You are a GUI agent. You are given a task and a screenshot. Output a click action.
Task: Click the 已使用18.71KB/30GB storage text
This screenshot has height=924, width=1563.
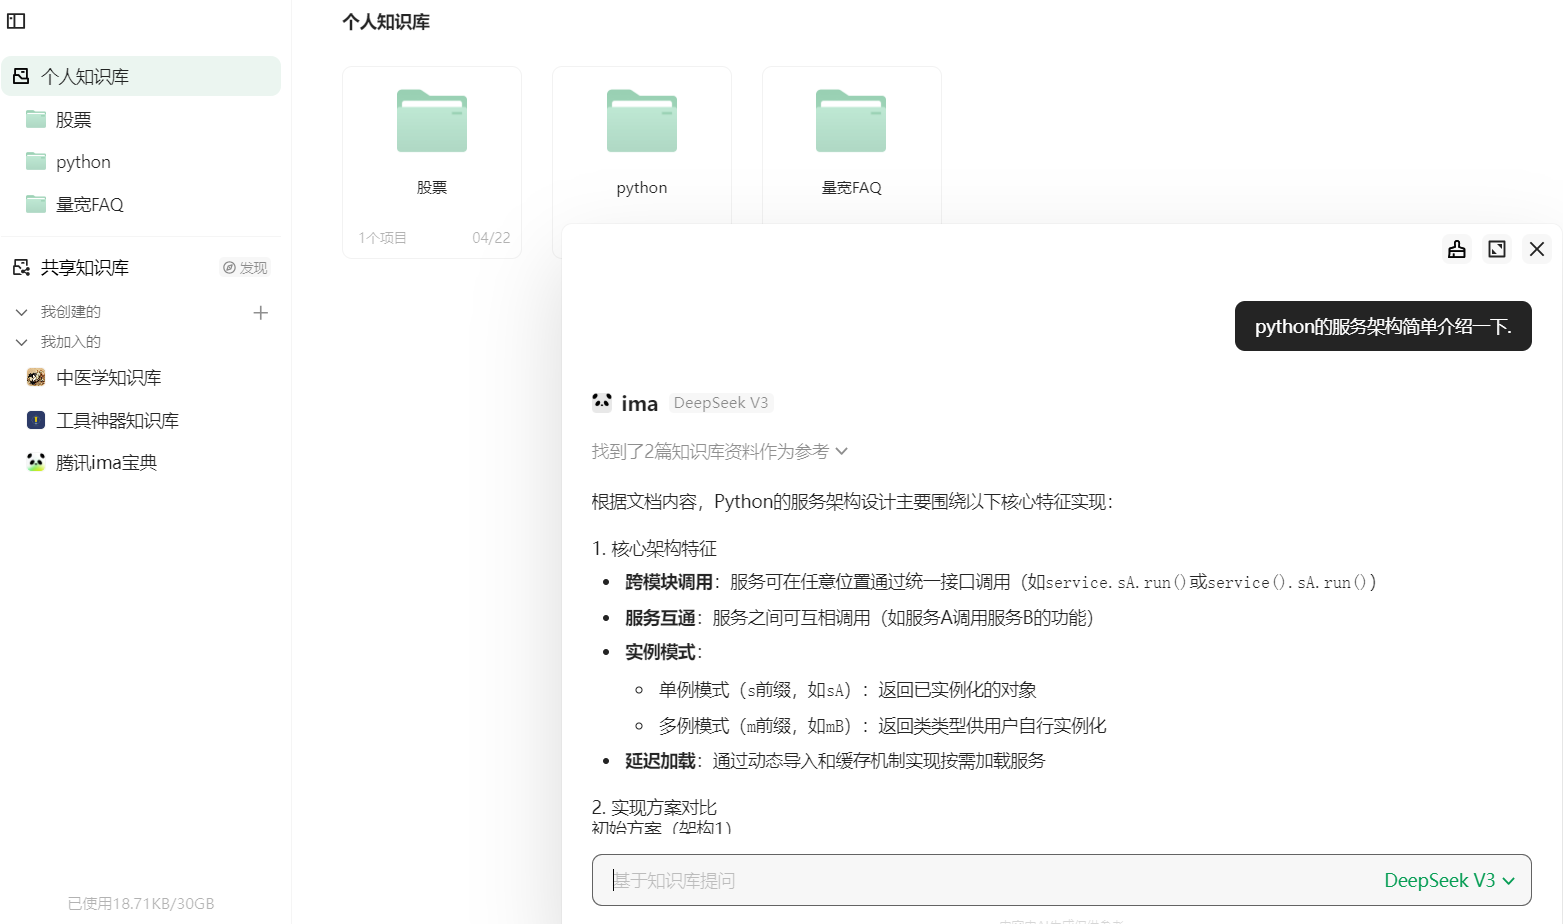click(141, 904)
